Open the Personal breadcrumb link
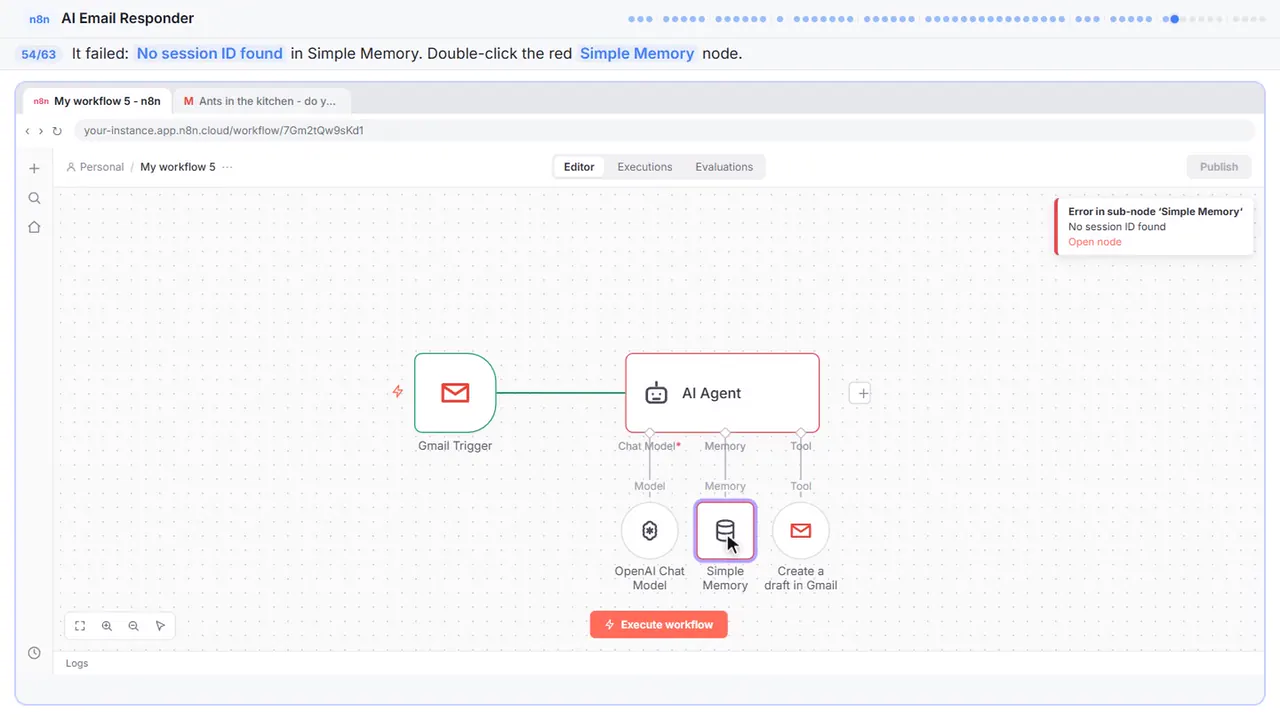The height and width of the screenshot is (720, 1280). coord(95,167)
